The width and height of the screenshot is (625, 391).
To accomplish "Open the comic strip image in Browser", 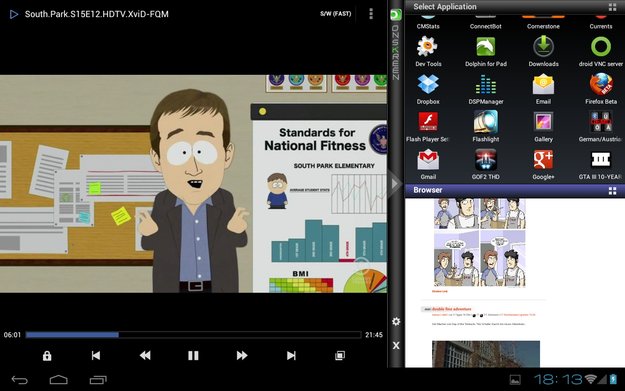I will (480, 243).
